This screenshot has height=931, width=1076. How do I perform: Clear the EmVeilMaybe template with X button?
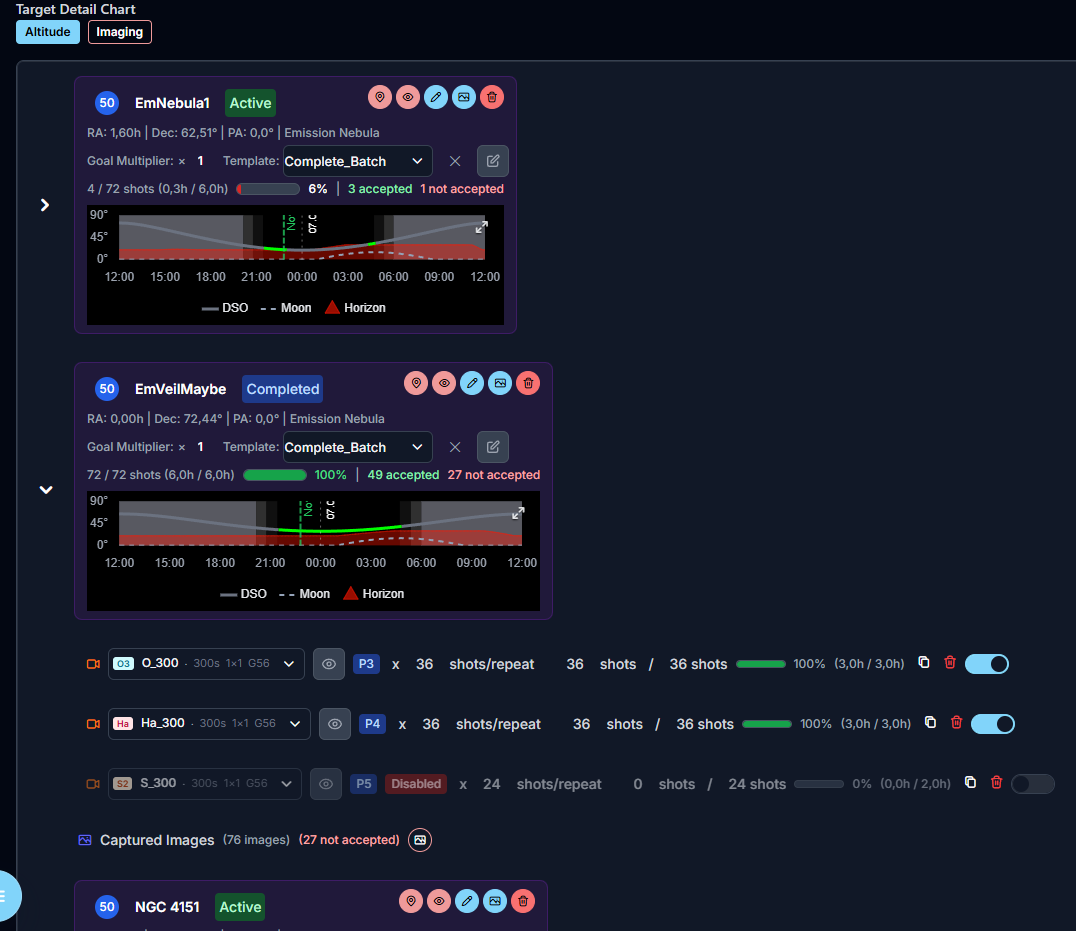coord(455,447)
